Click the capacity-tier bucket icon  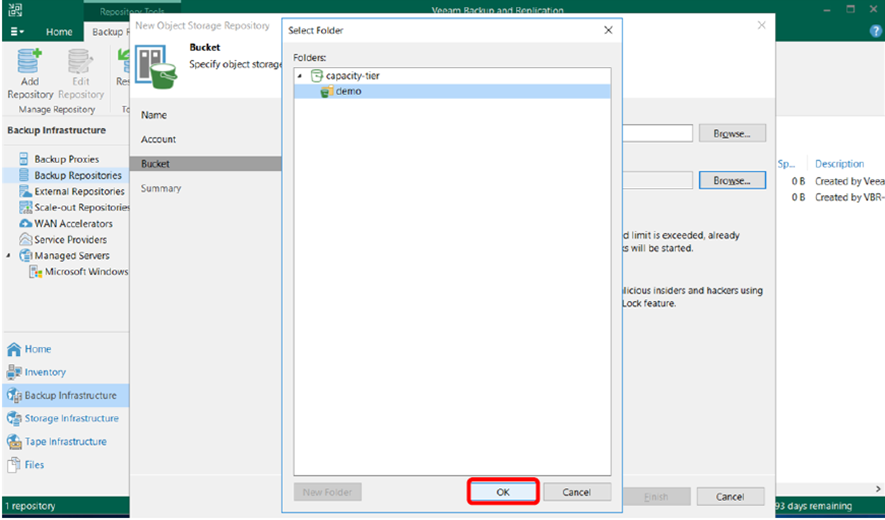[317, 76]
